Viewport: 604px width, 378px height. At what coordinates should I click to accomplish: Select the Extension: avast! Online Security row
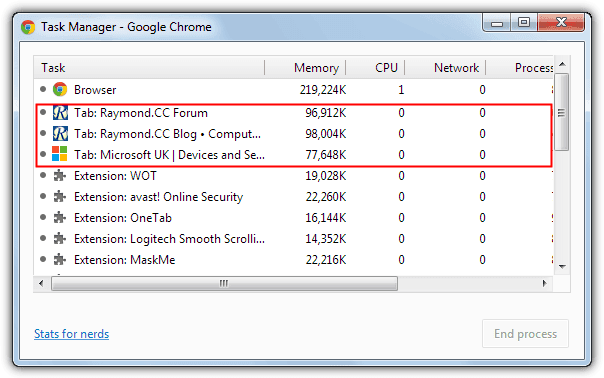click(294, 197)
